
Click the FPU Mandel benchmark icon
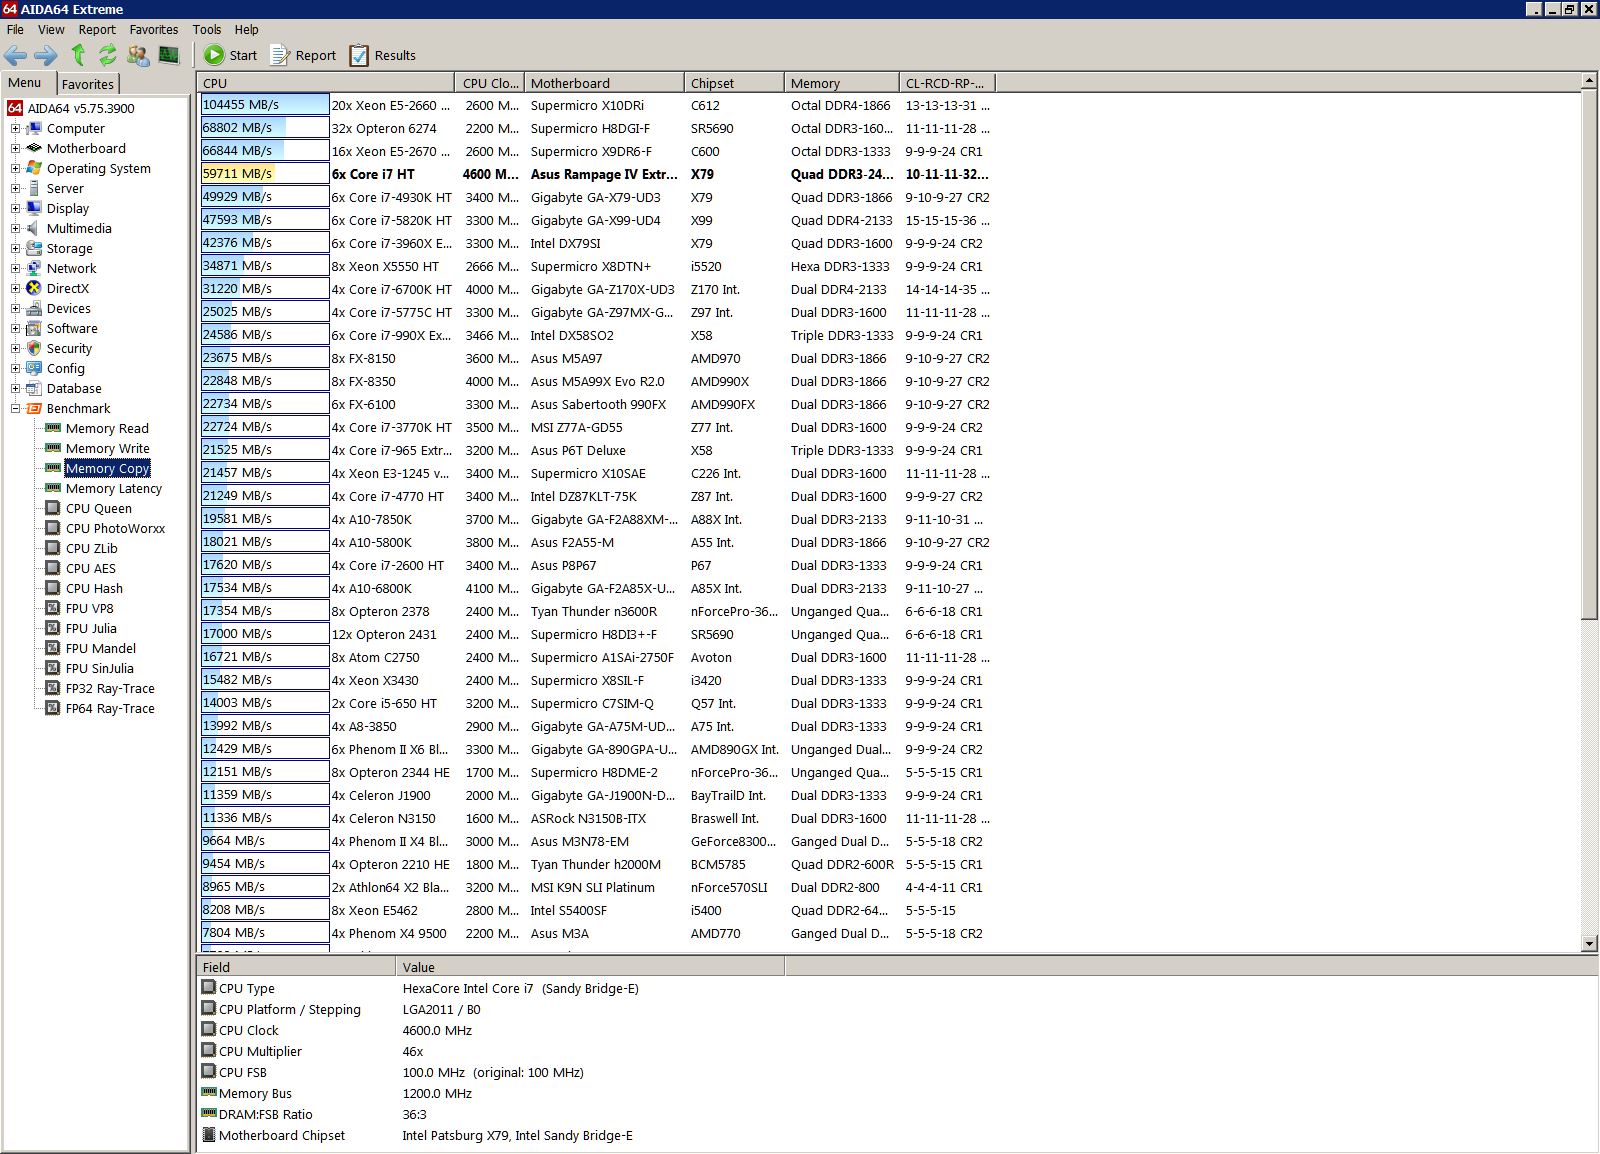[53, 648]
